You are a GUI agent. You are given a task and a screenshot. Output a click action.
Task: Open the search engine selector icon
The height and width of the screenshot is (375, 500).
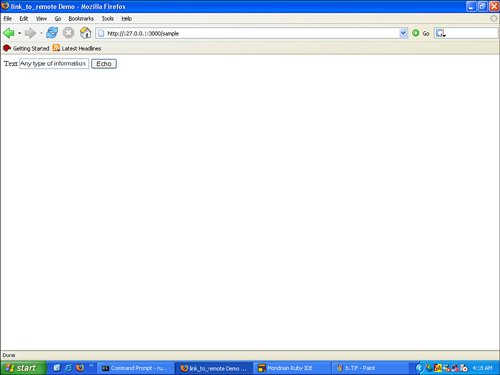tap(441, 33)
